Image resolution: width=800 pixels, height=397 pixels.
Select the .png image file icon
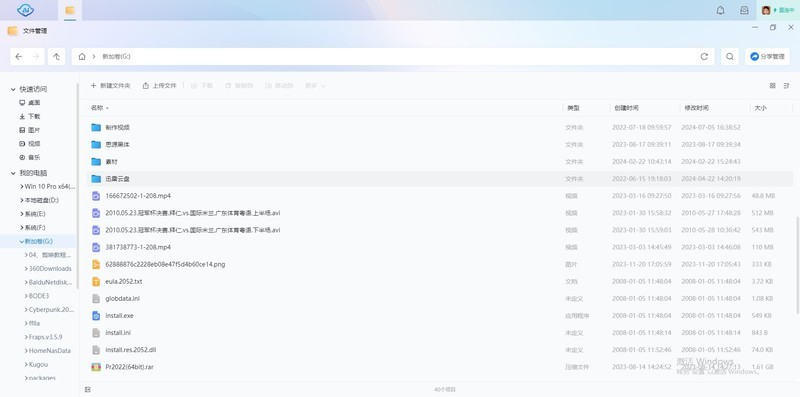coord(96,264)
